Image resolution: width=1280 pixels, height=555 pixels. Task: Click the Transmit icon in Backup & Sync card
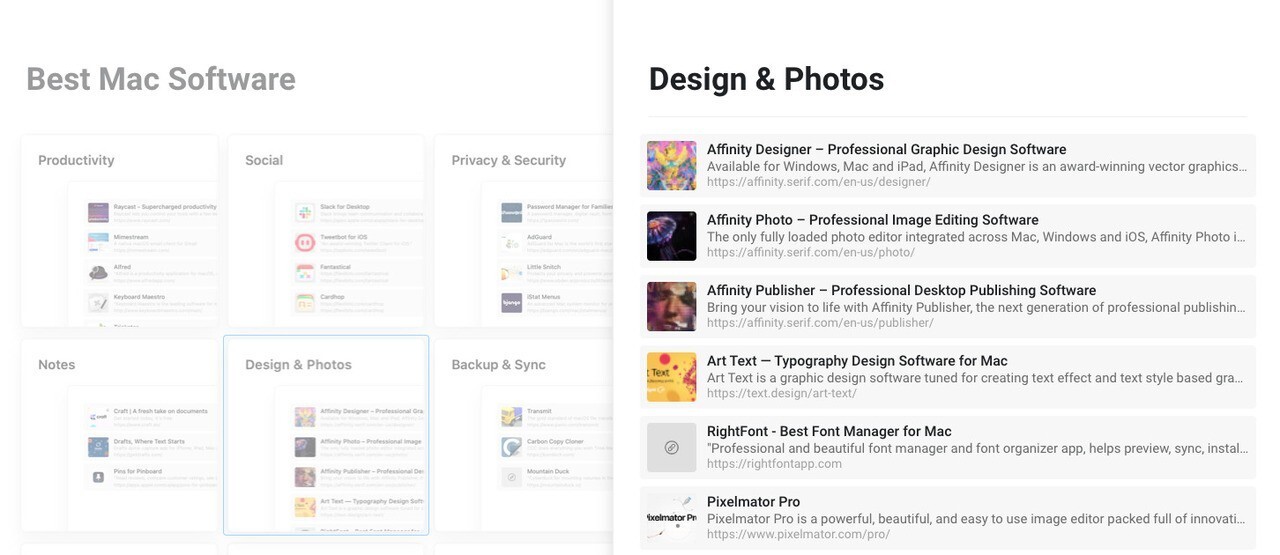coord(512,416)
